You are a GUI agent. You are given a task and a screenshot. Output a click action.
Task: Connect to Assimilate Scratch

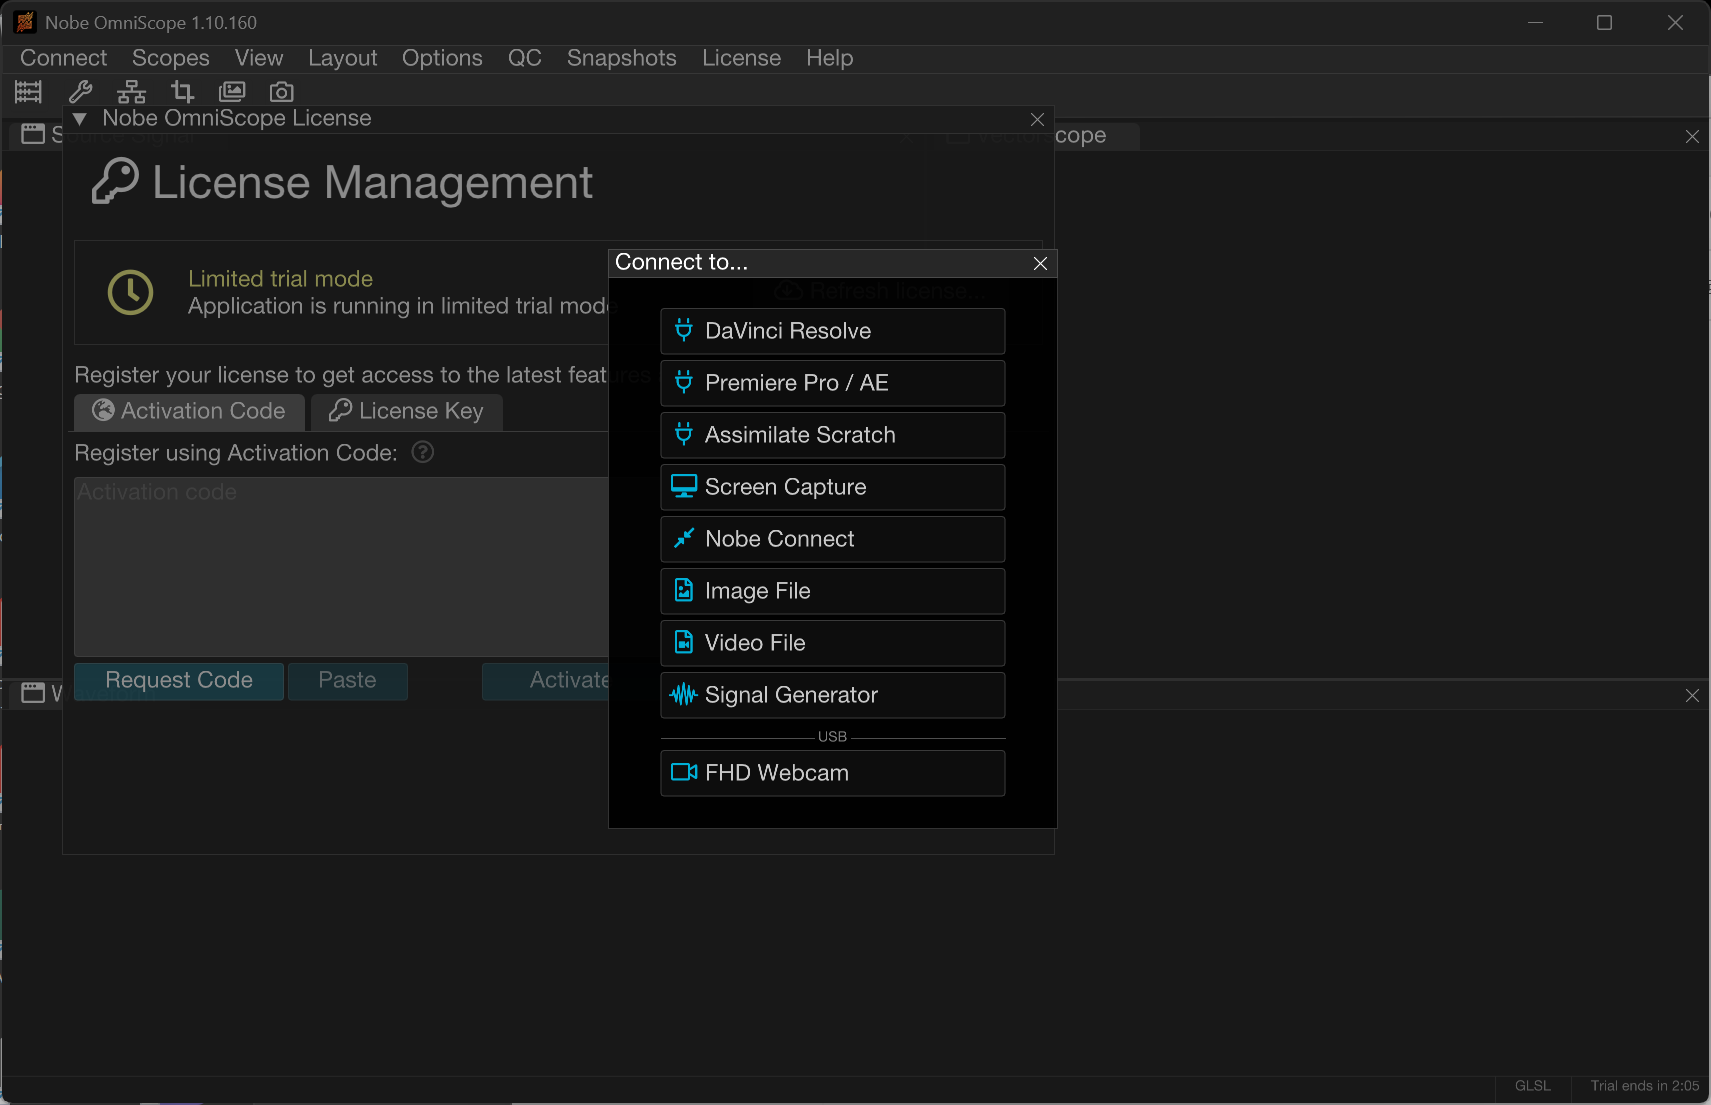(832, 435)
